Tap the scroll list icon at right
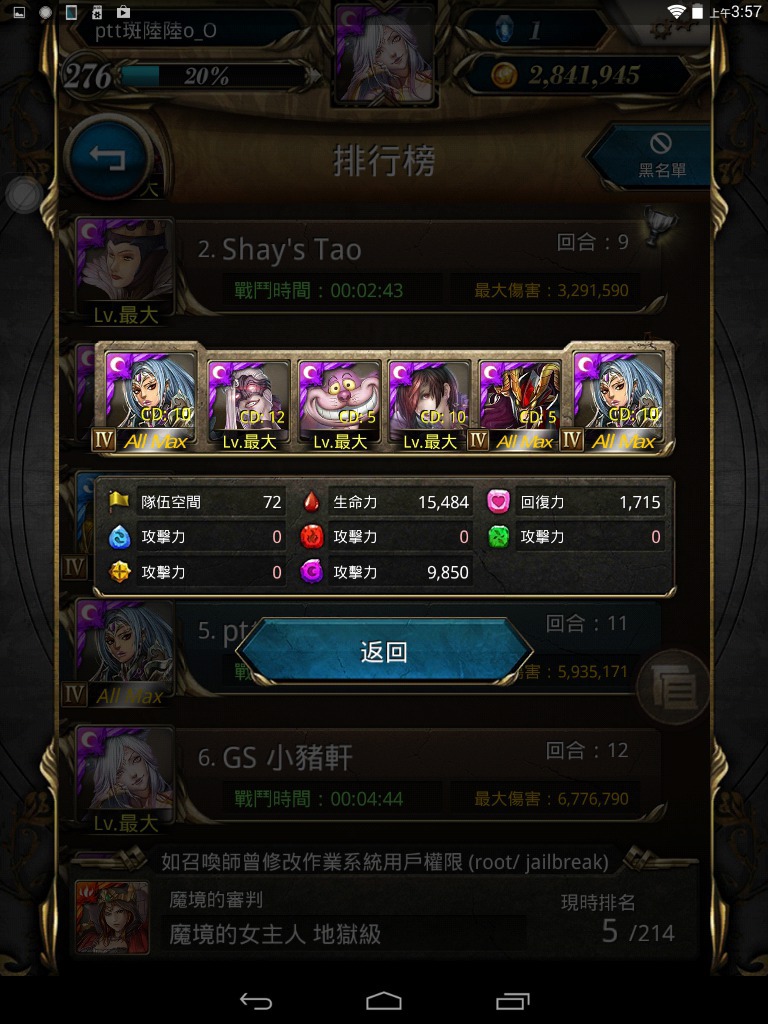The width and height of the screenshot is (768, 1024). (673, 687)
